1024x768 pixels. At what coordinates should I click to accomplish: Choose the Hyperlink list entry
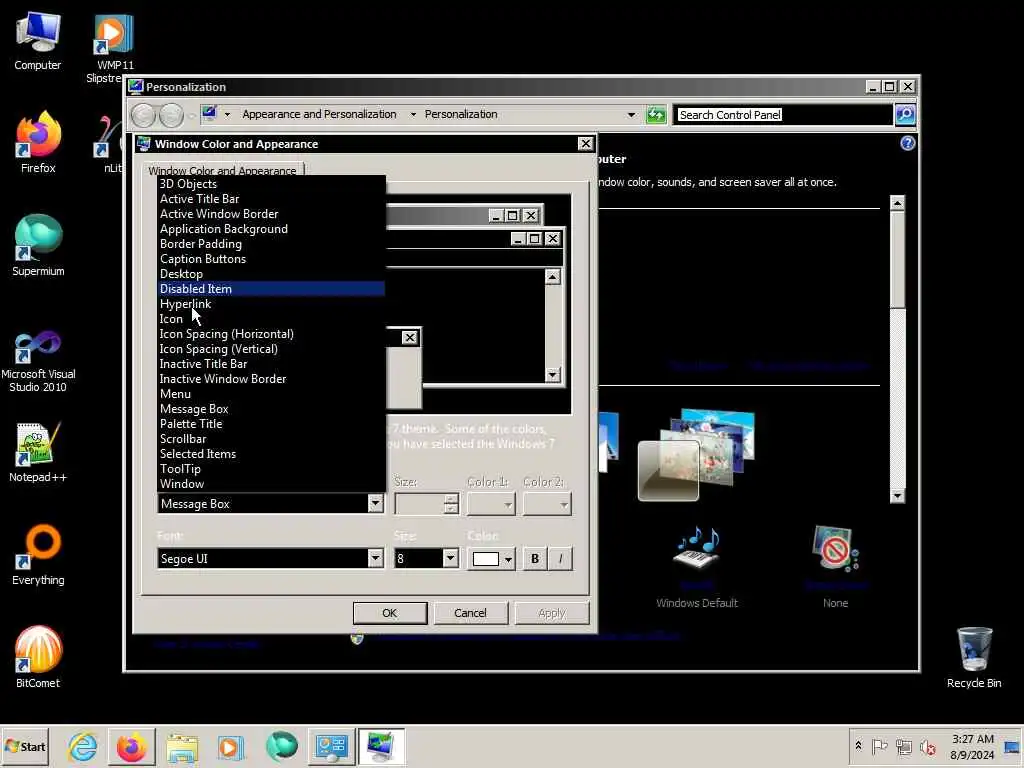[272, 304]
